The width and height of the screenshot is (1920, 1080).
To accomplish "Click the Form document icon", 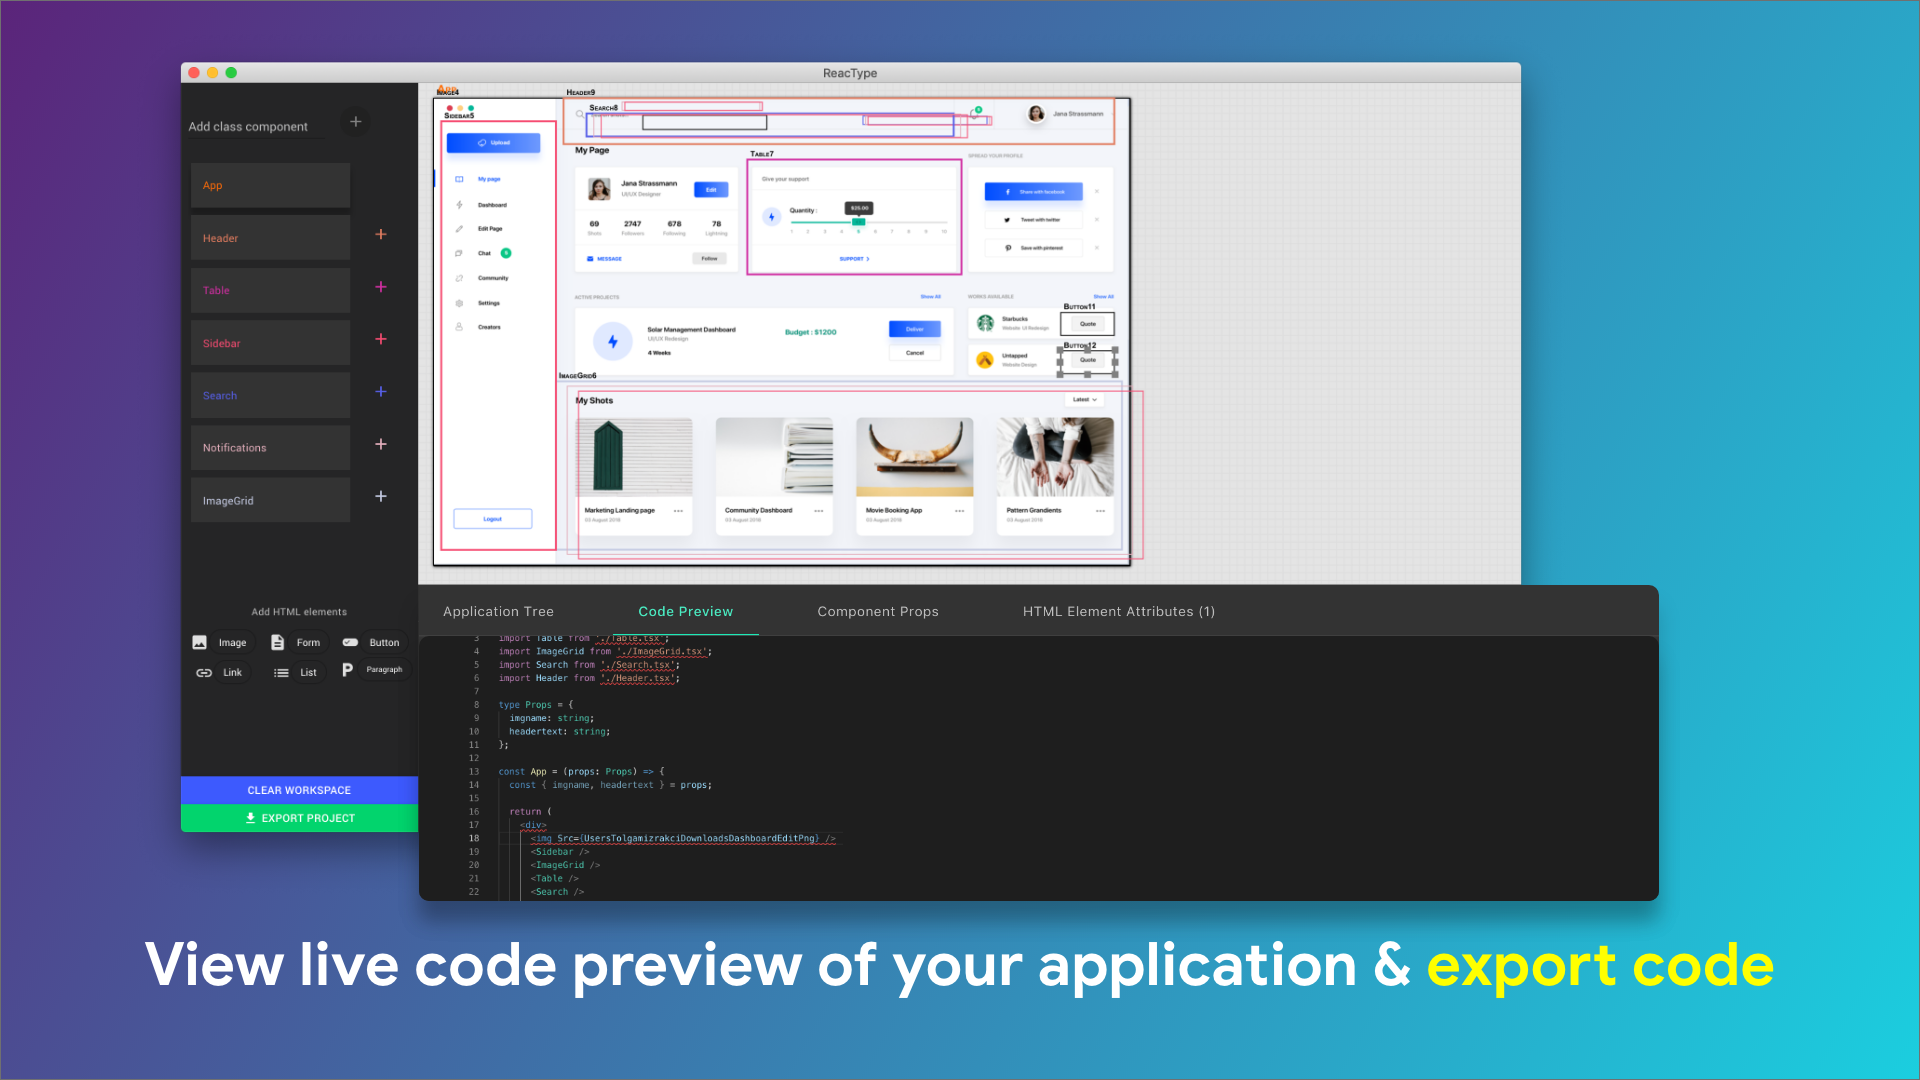I will click(278, 642).
